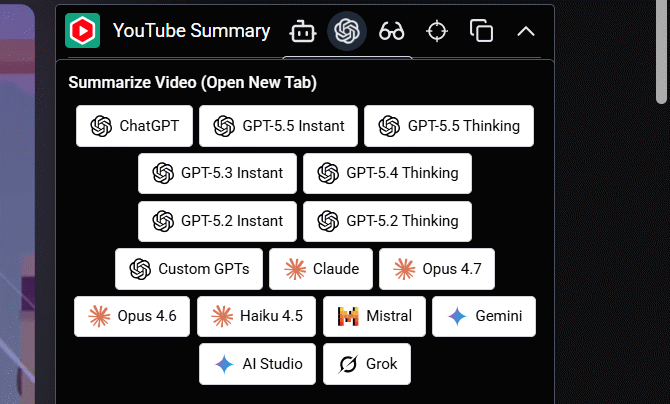Screen dimensions: 670x404
Task: Select Opus 4.7 model
Action: pos(437,269)
